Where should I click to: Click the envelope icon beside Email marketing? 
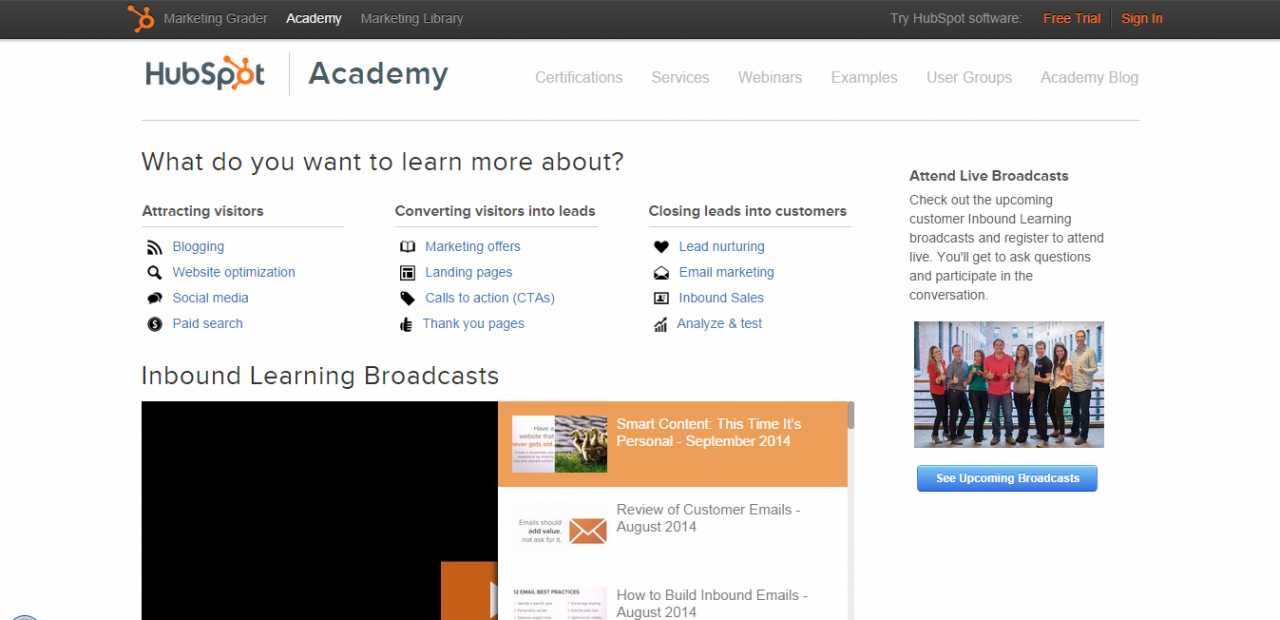pos(661,271)
